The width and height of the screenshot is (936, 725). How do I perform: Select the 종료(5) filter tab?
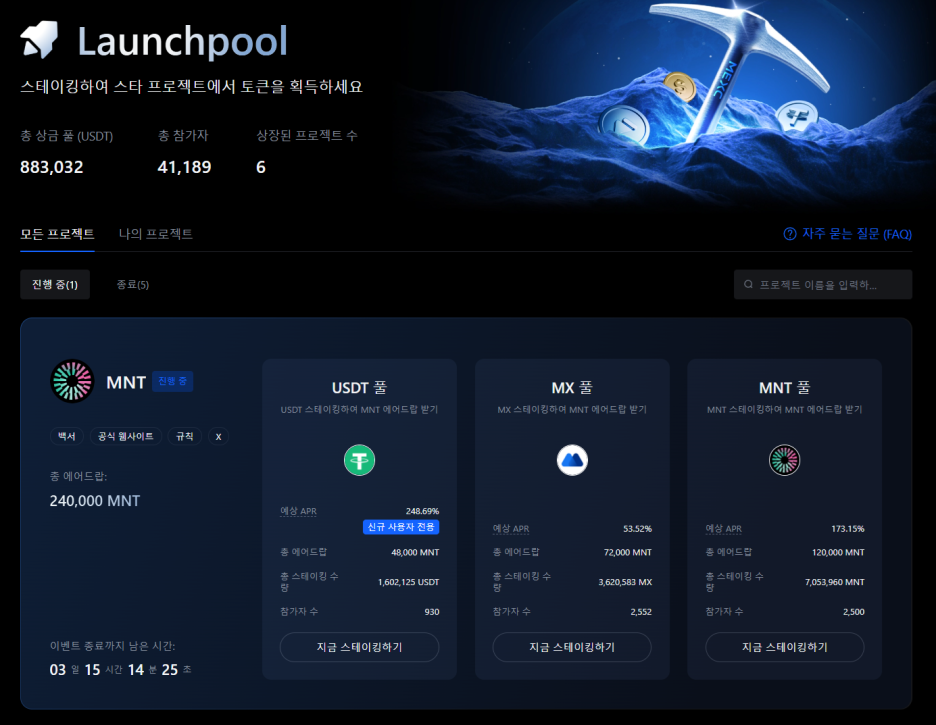click(133, 285)
